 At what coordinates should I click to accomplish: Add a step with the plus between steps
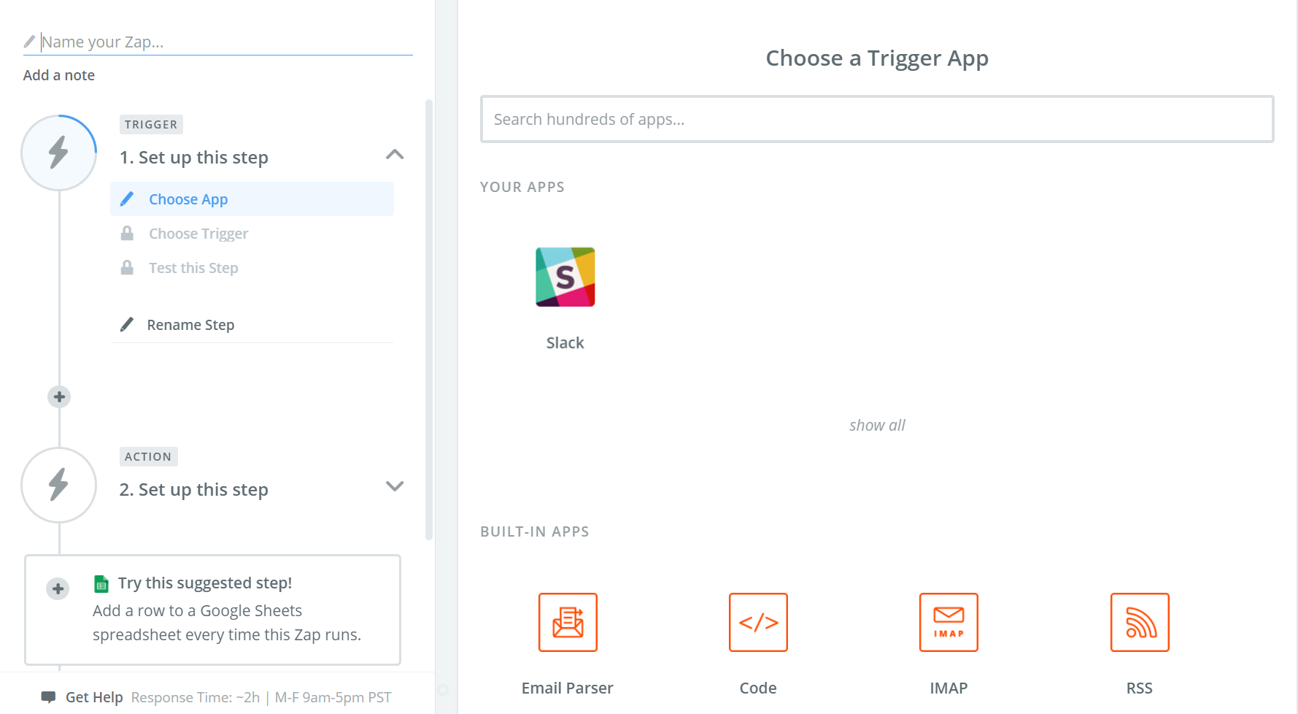[59, 397]
